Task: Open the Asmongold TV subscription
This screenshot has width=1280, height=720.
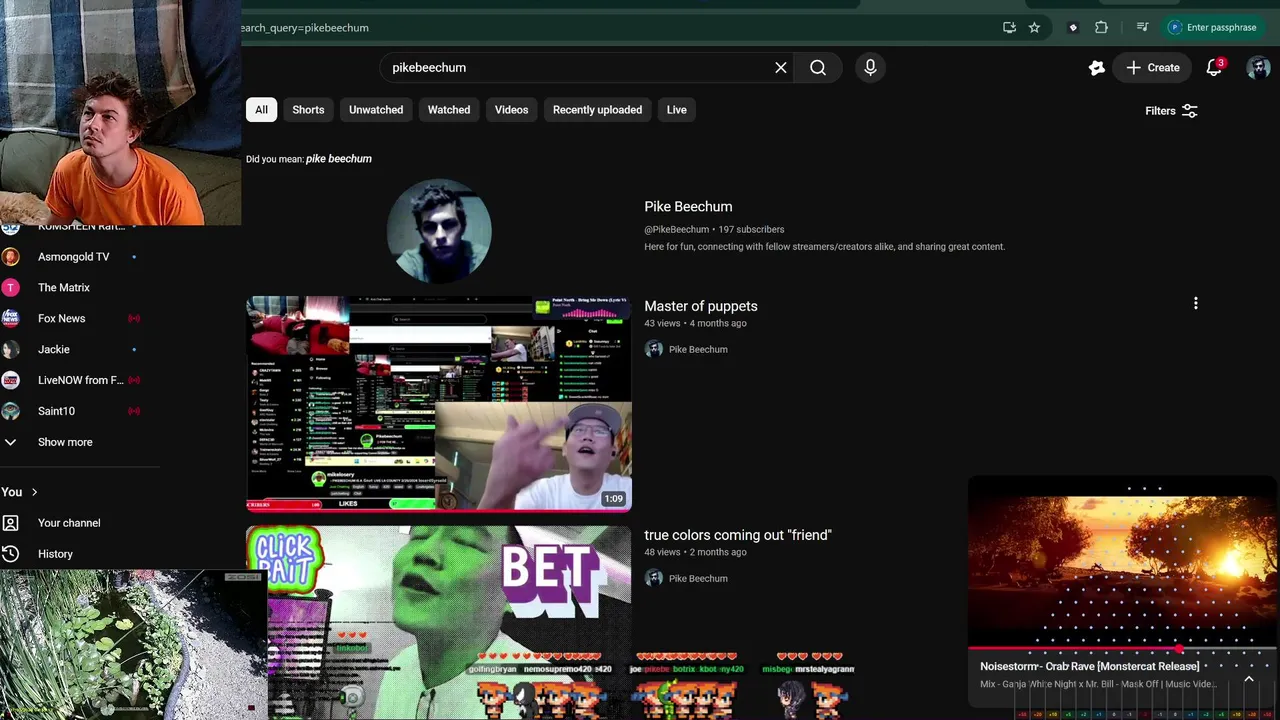Action: [75, 257]
